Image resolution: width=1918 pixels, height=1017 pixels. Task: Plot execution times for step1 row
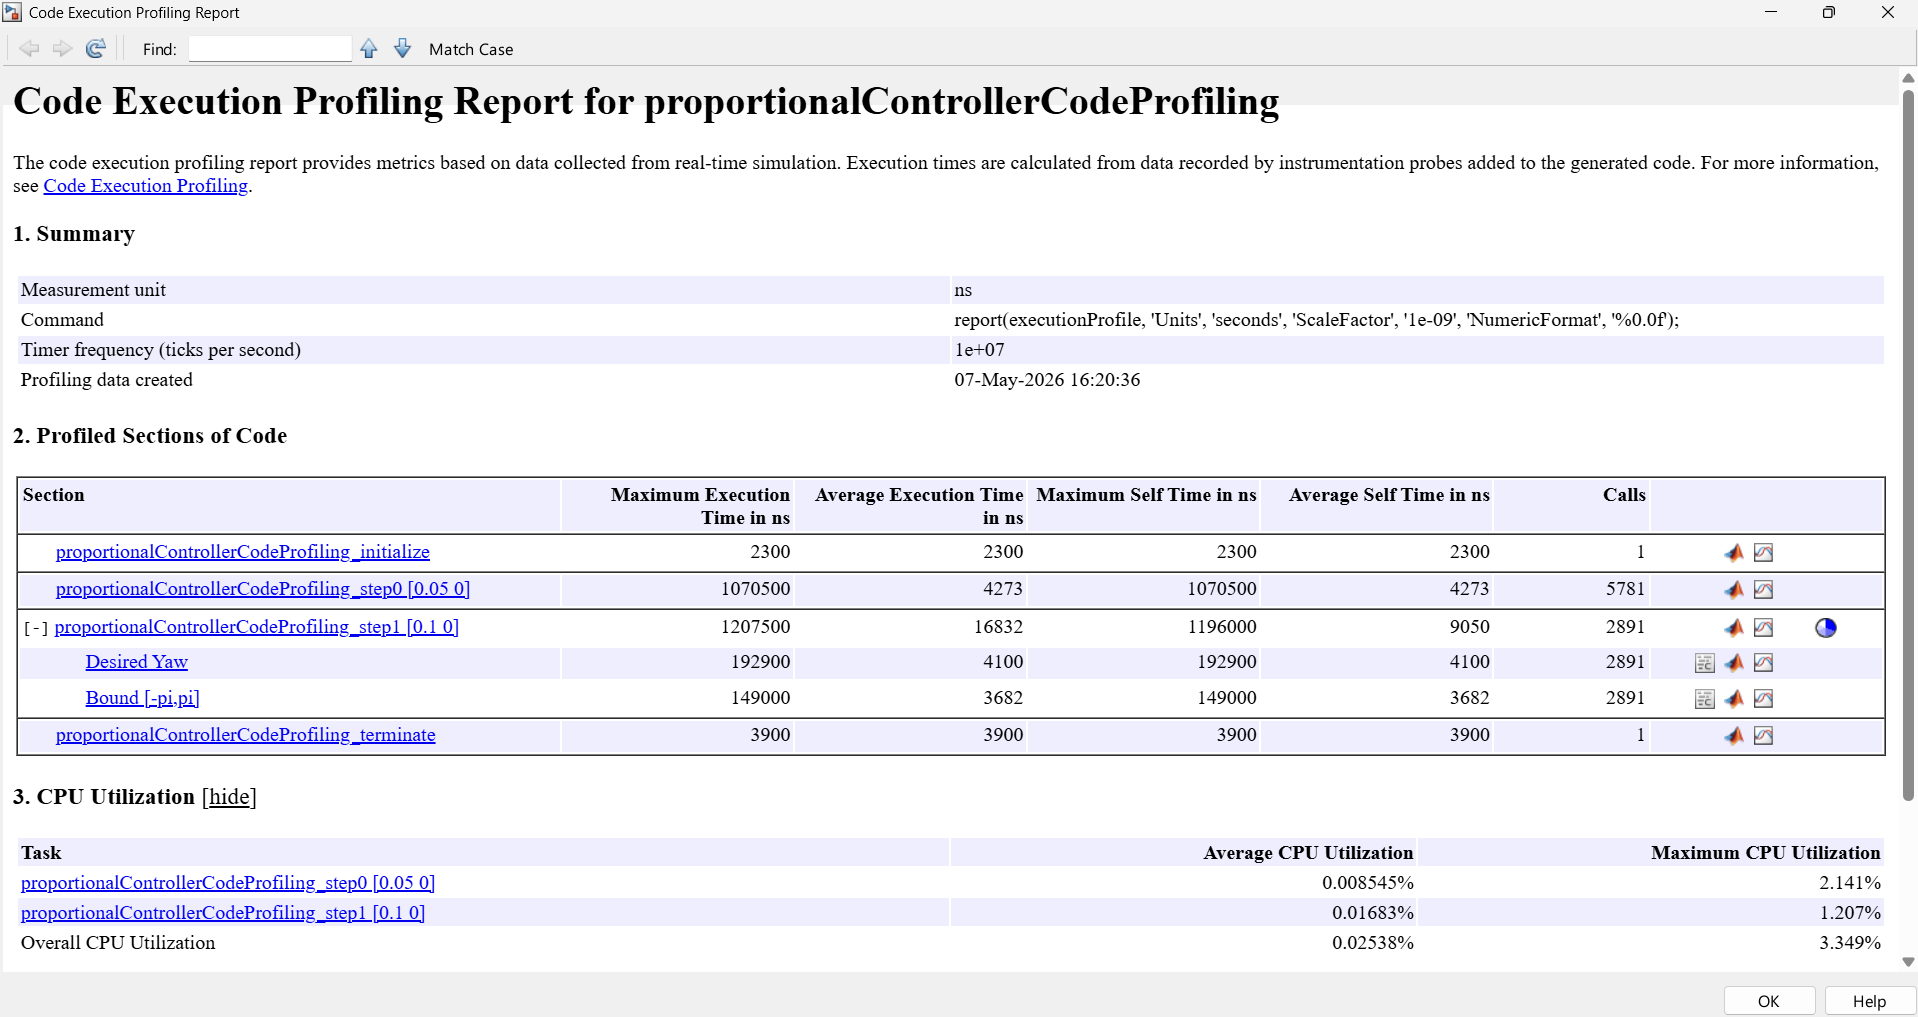(x=1764, y=627)
